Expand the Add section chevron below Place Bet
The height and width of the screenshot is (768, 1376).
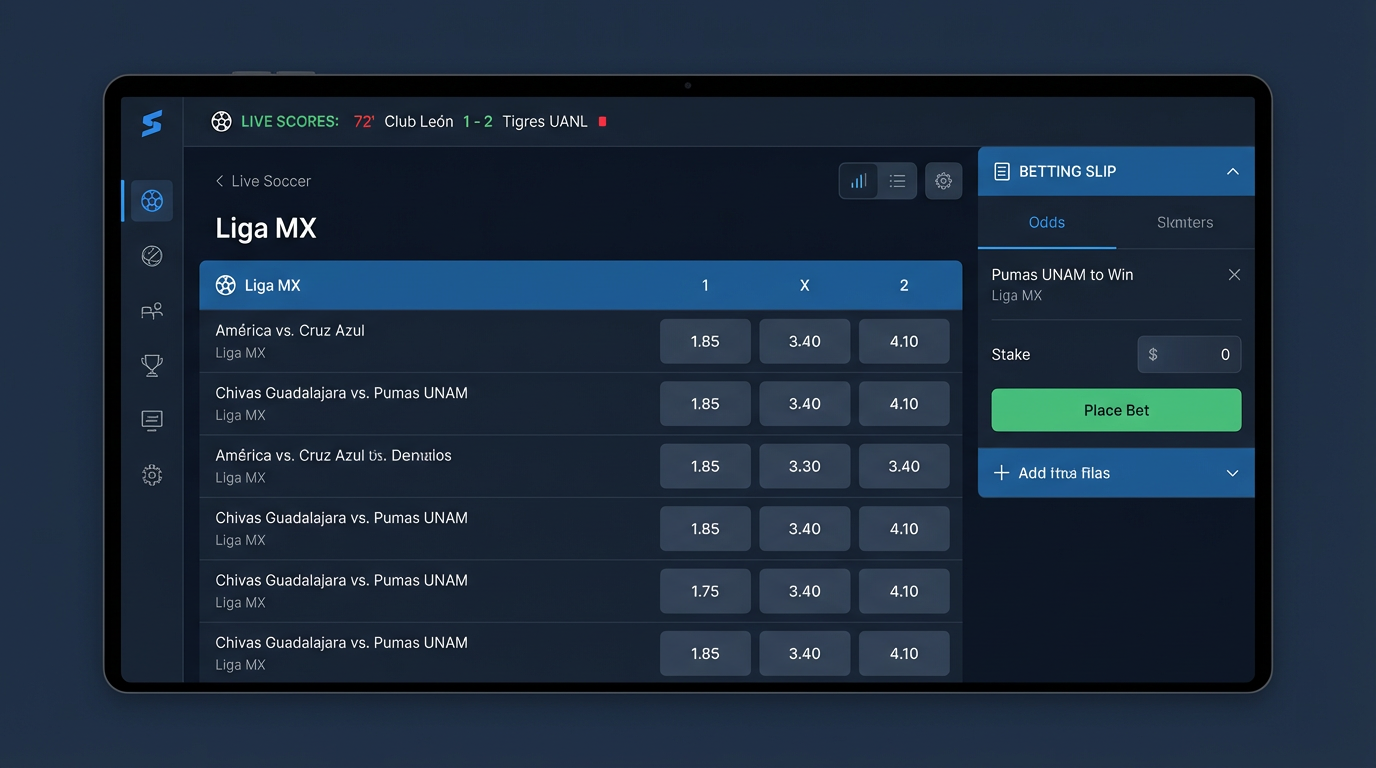coord(1232,473)
